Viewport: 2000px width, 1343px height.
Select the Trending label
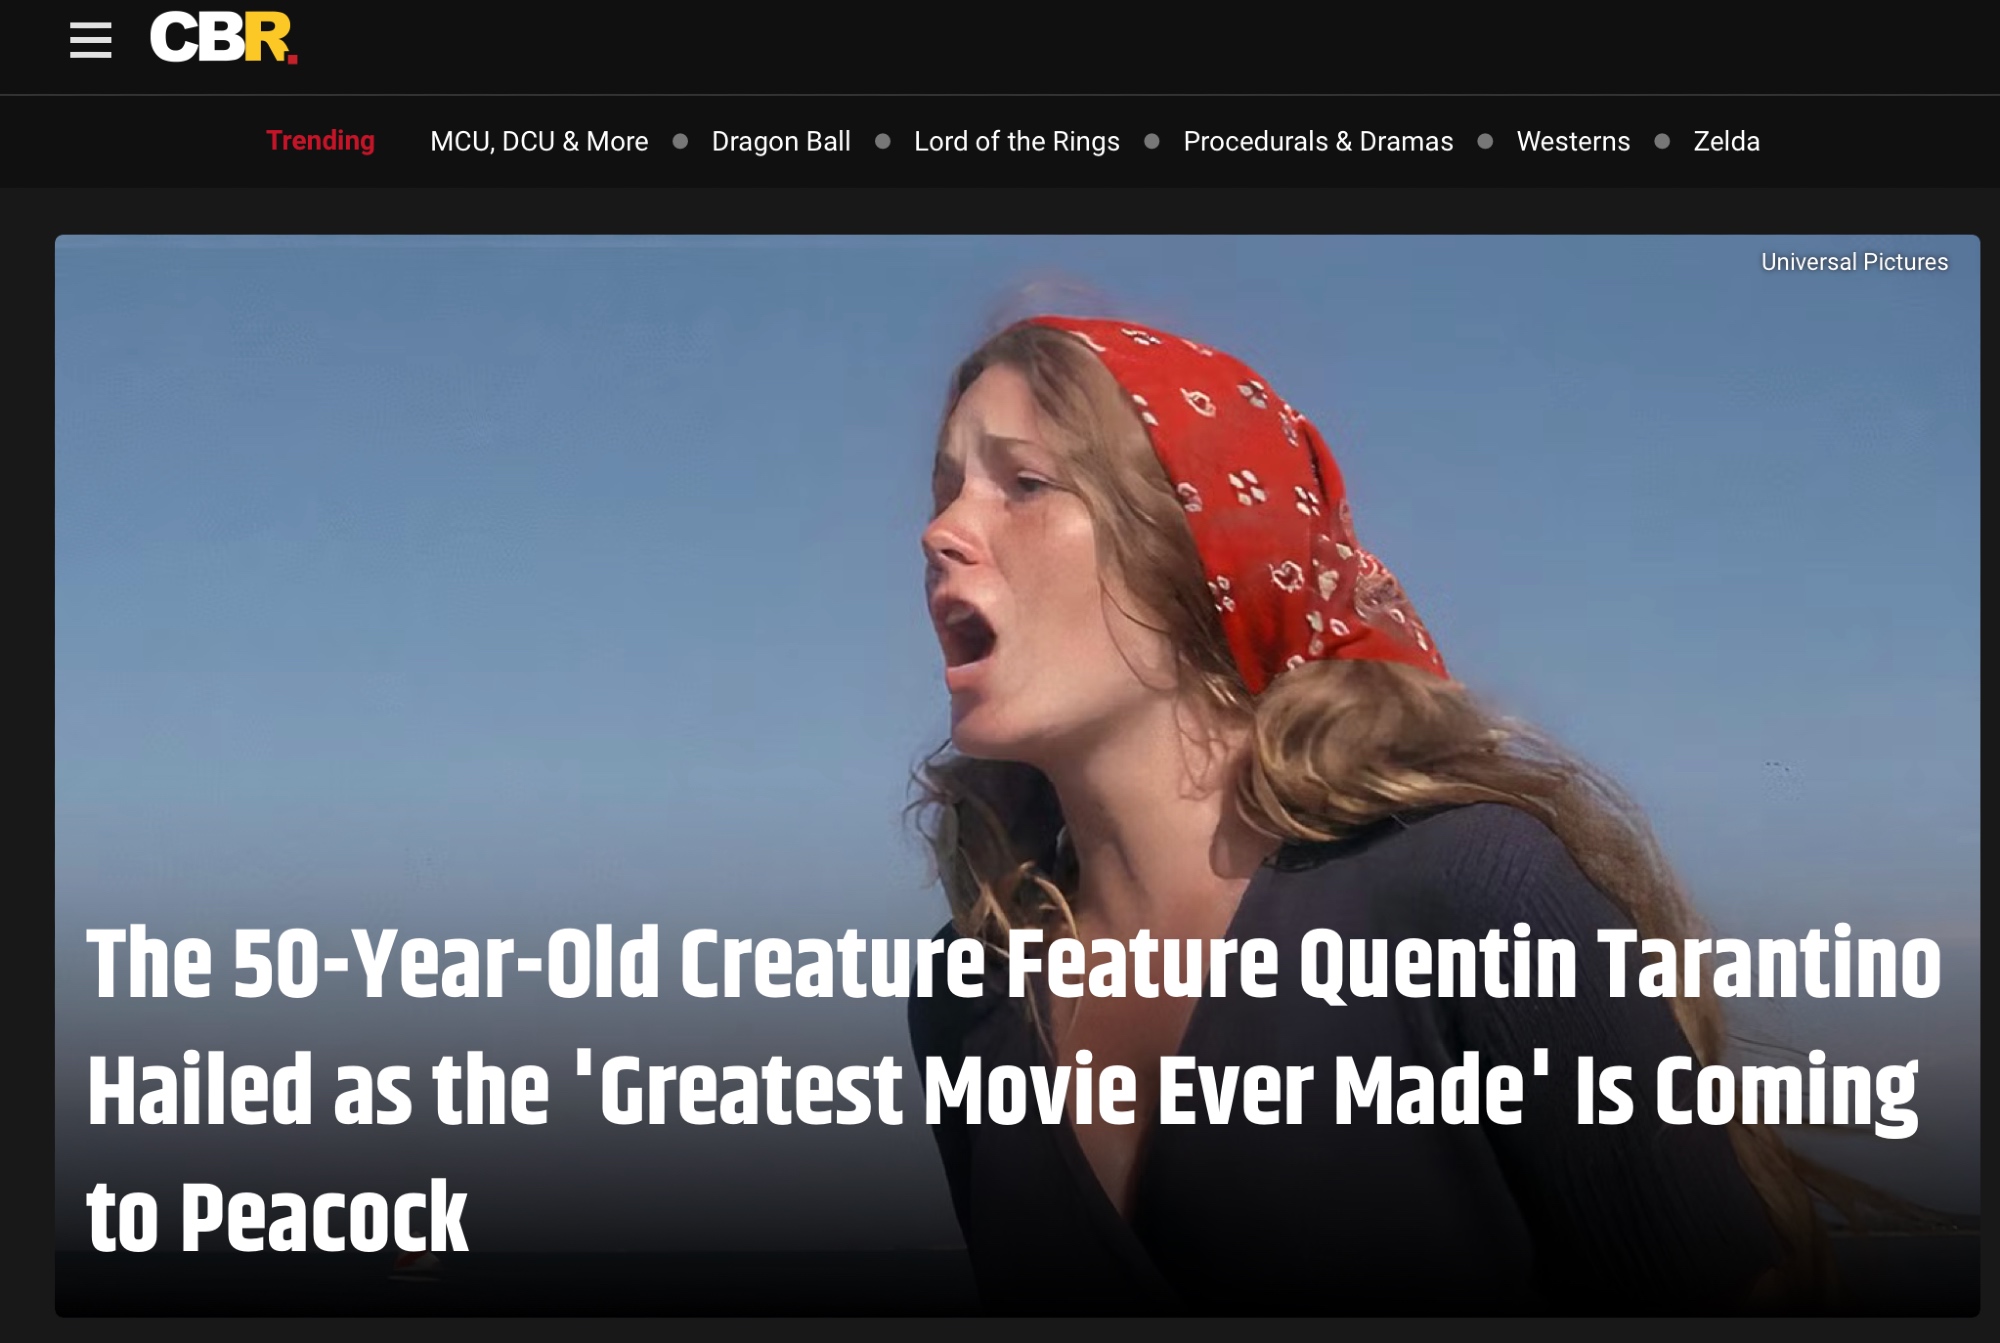pos(320,140)
